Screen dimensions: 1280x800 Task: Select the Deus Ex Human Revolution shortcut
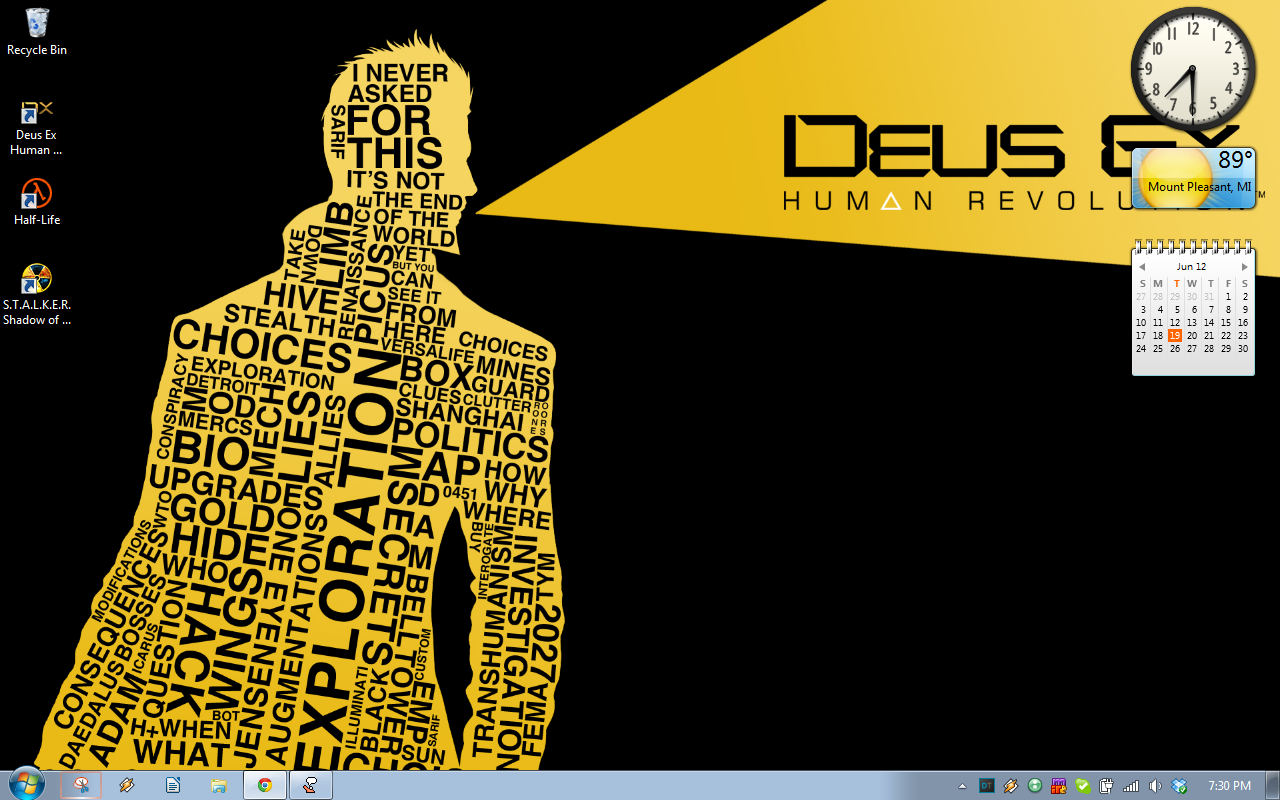[x=37, y=128]
